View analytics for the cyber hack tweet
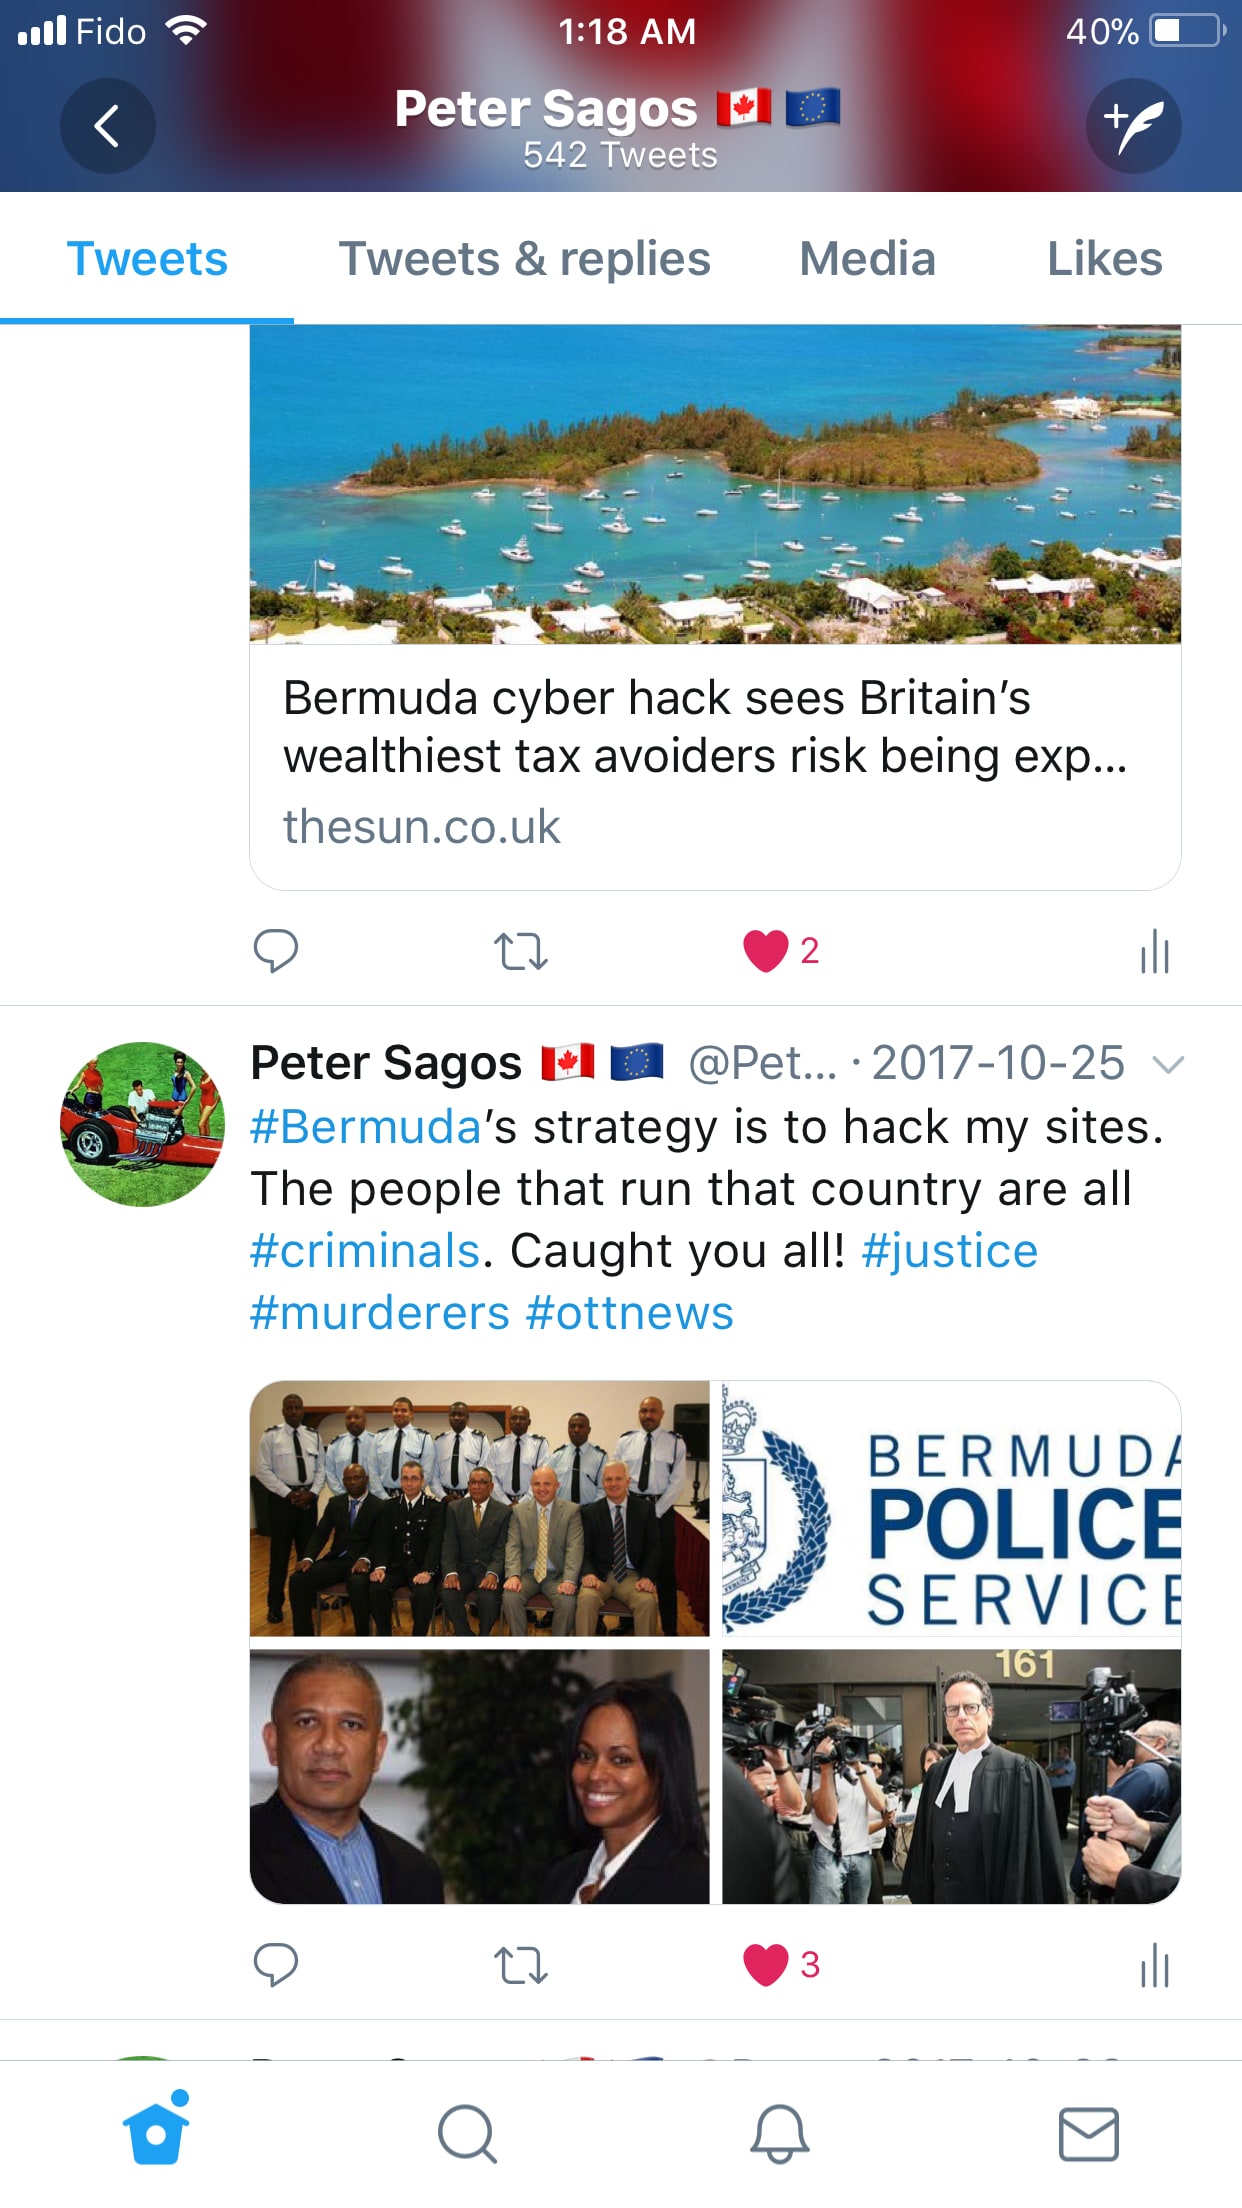Screen dimensions: 1242x2208 (1155, 951)
